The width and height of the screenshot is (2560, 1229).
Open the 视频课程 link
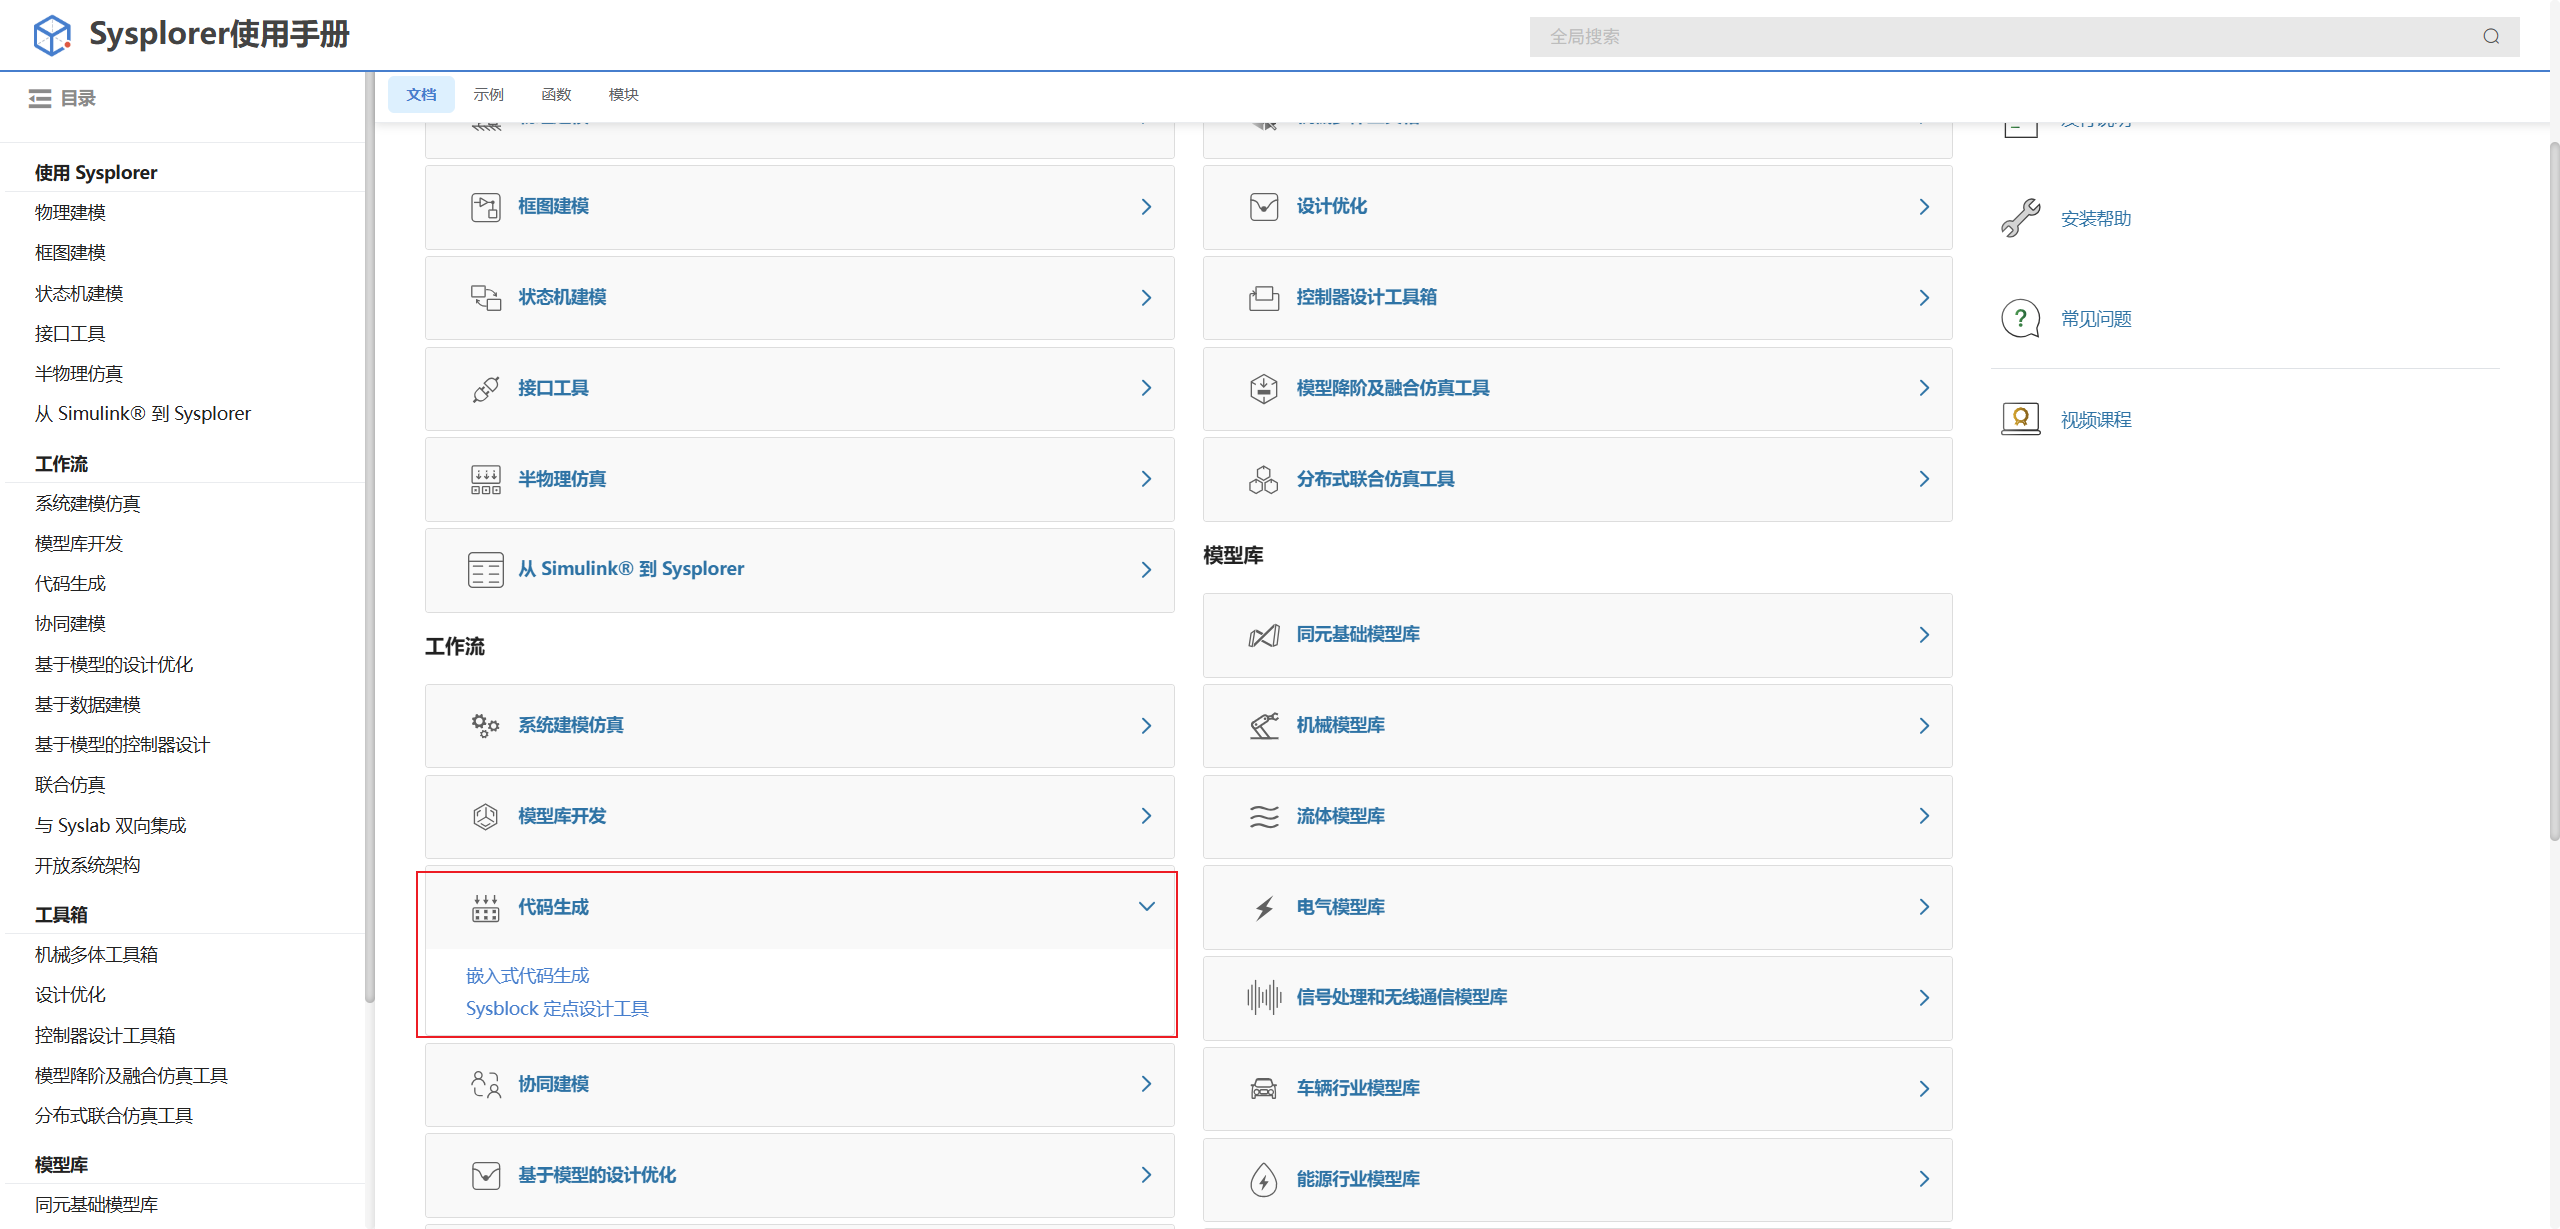(x=2096, y=420)
